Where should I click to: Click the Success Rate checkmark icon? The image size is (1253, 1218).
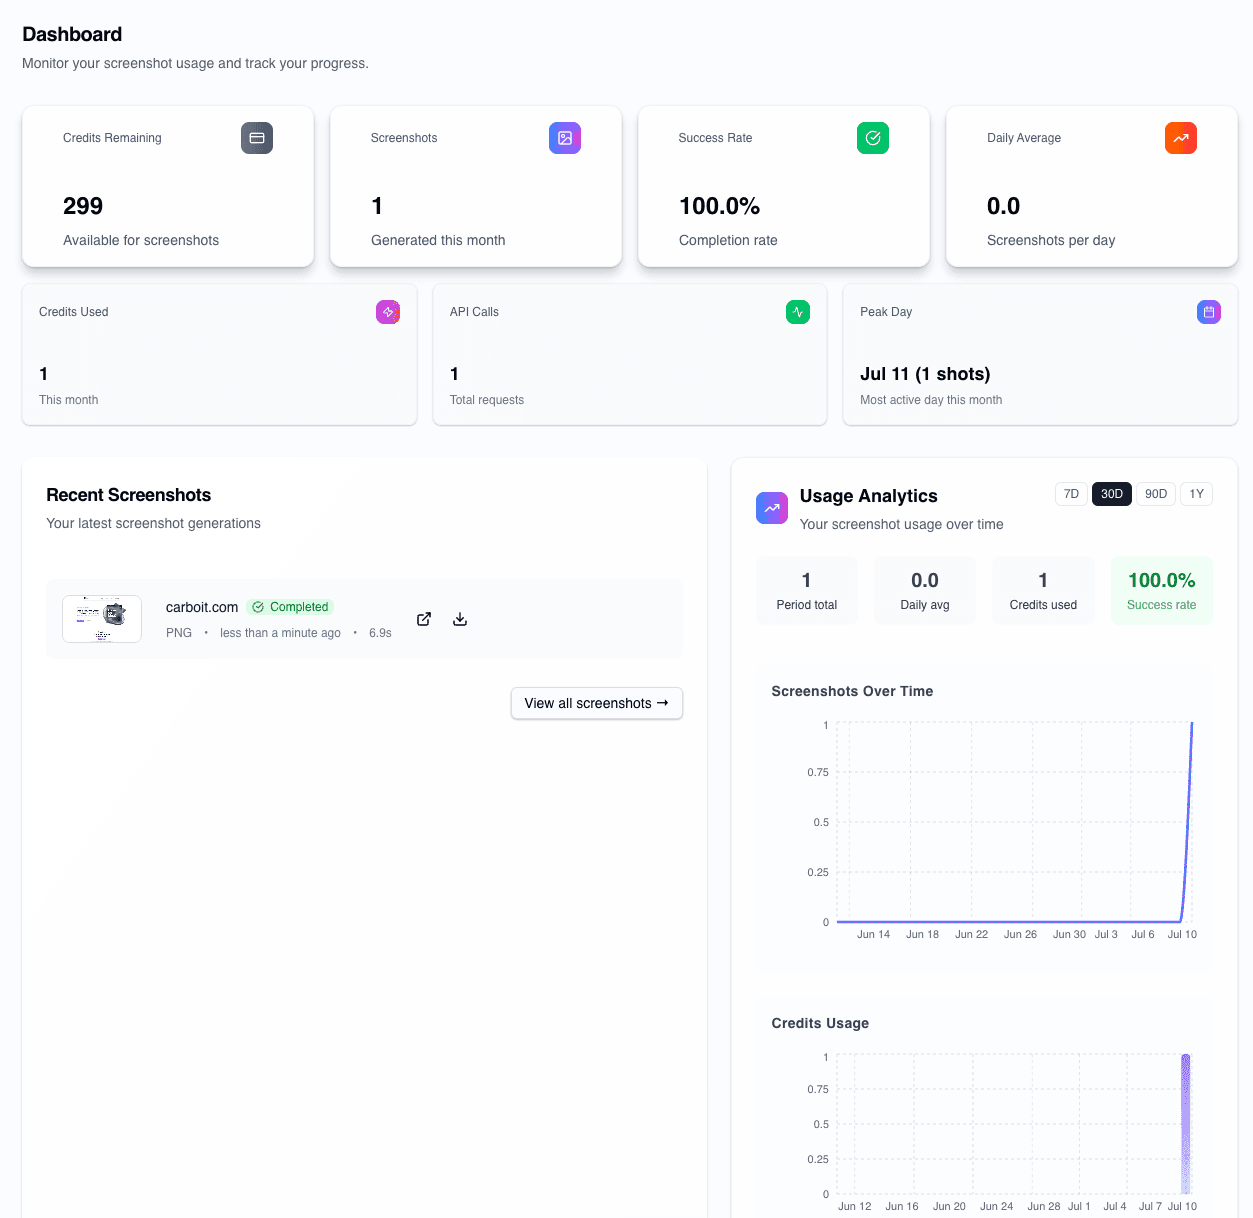click(x=873, y=138)
